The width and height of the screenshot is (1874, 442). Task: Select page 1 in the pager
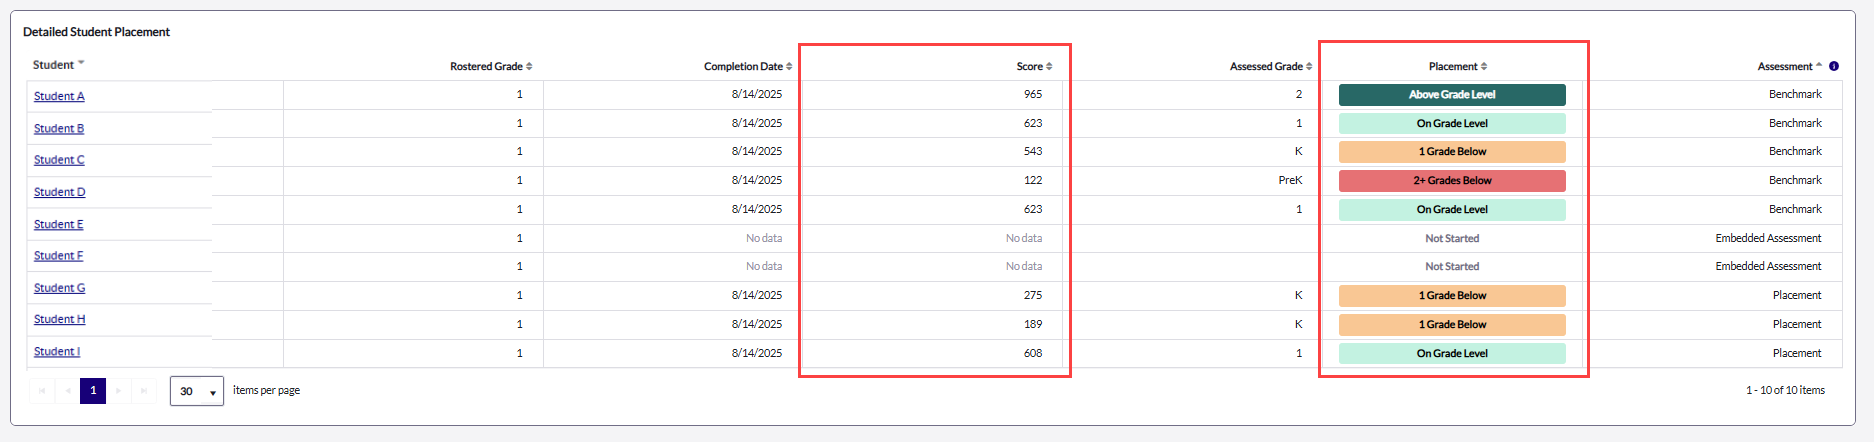tap(93, 391)
